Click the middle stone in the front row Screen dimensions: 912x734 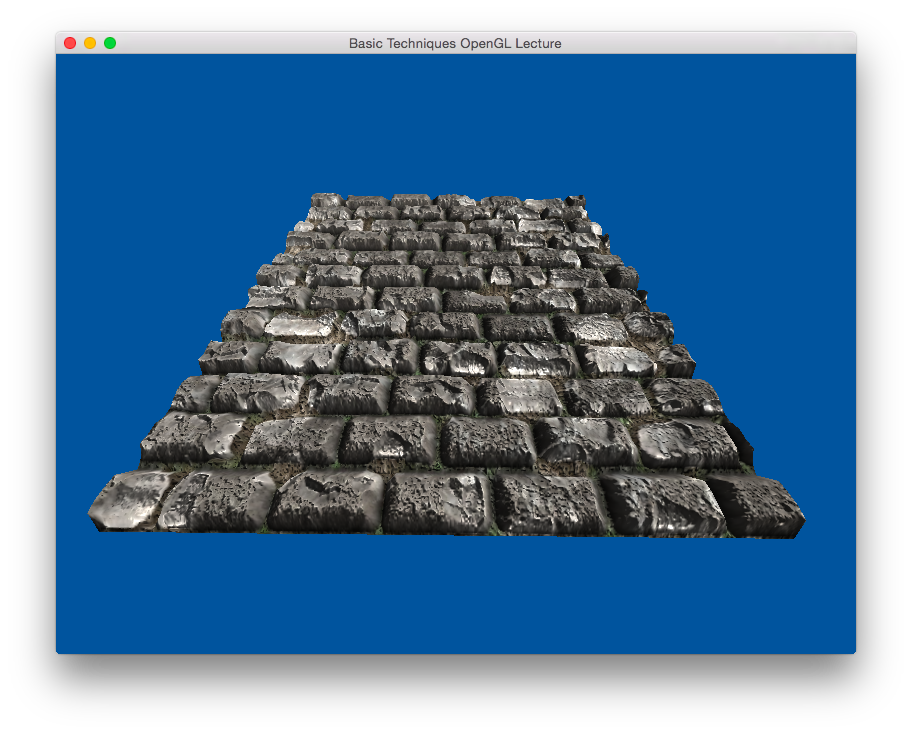coord(438,503)
